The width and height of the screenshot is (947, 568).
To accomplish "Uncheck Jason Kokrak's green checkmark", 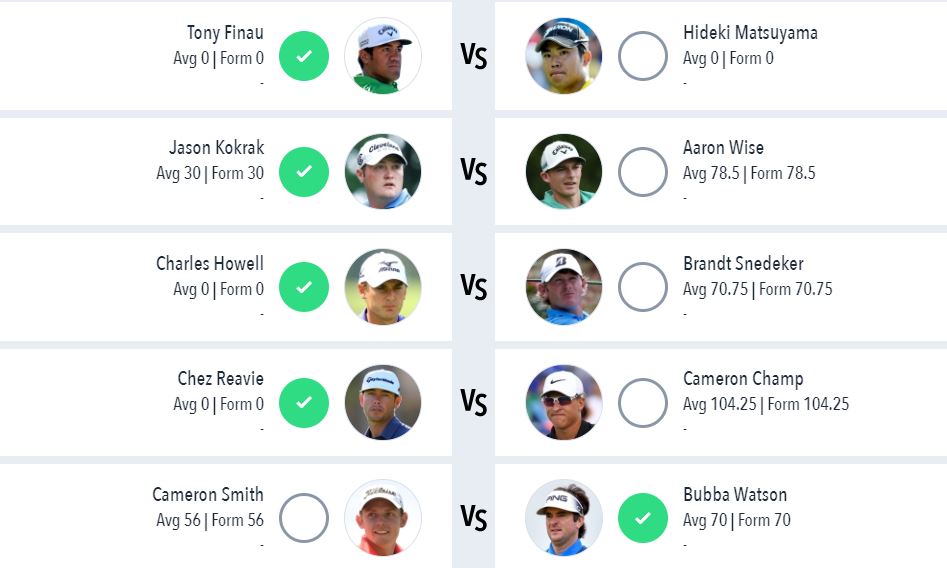I will (304, 172).
